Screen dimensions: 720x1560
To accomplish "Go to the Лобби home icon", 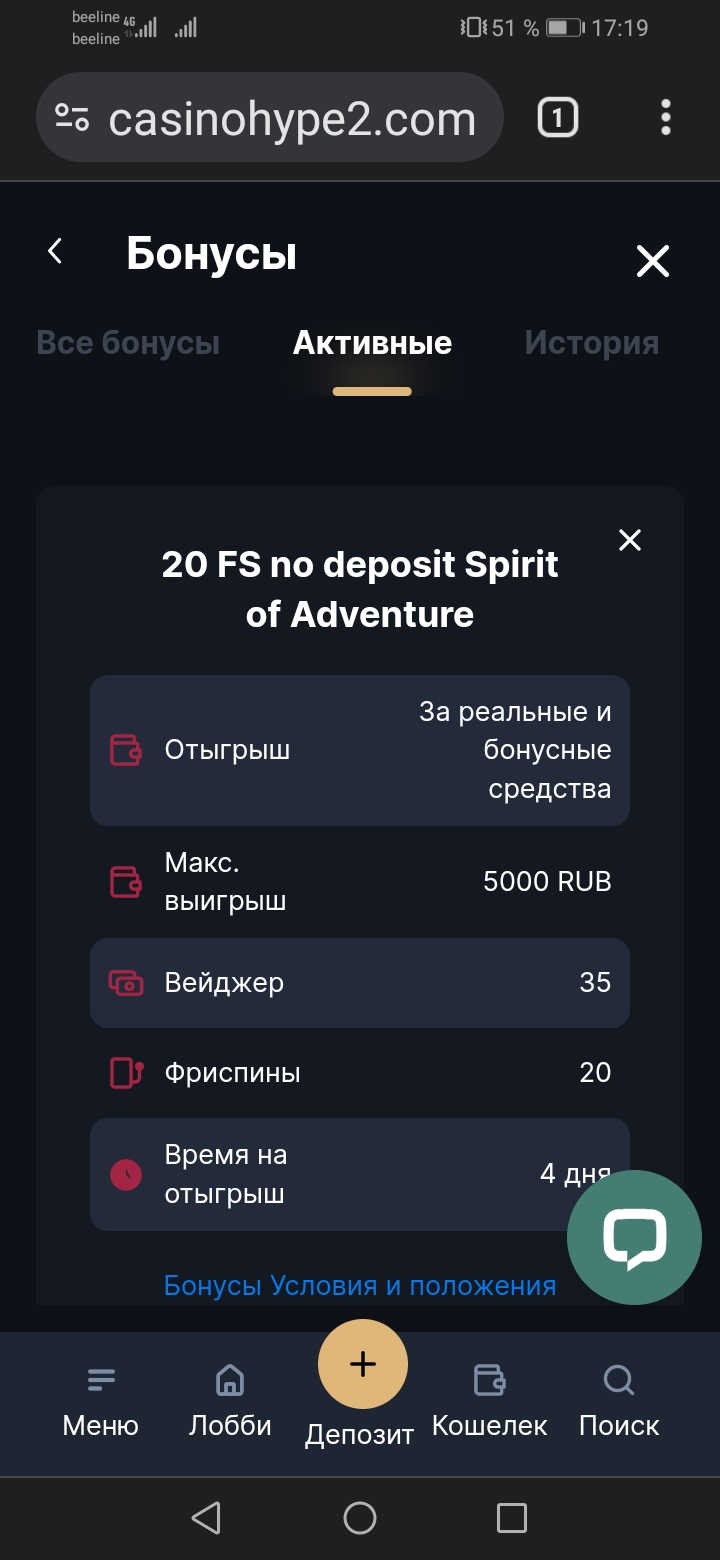I will click(x=230, y=1402).
